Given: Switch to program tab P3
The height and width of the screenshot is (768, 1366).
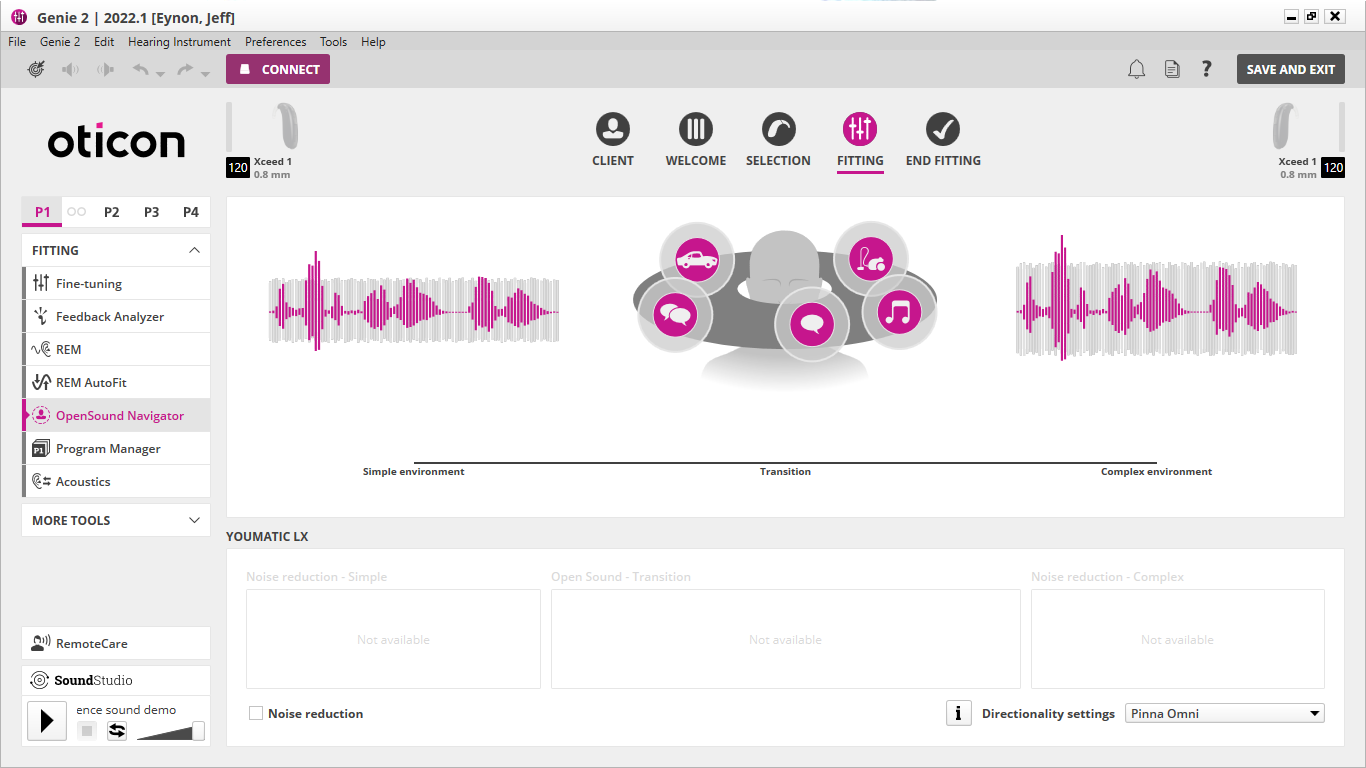Looking at the screenshot, I should 151,212.
